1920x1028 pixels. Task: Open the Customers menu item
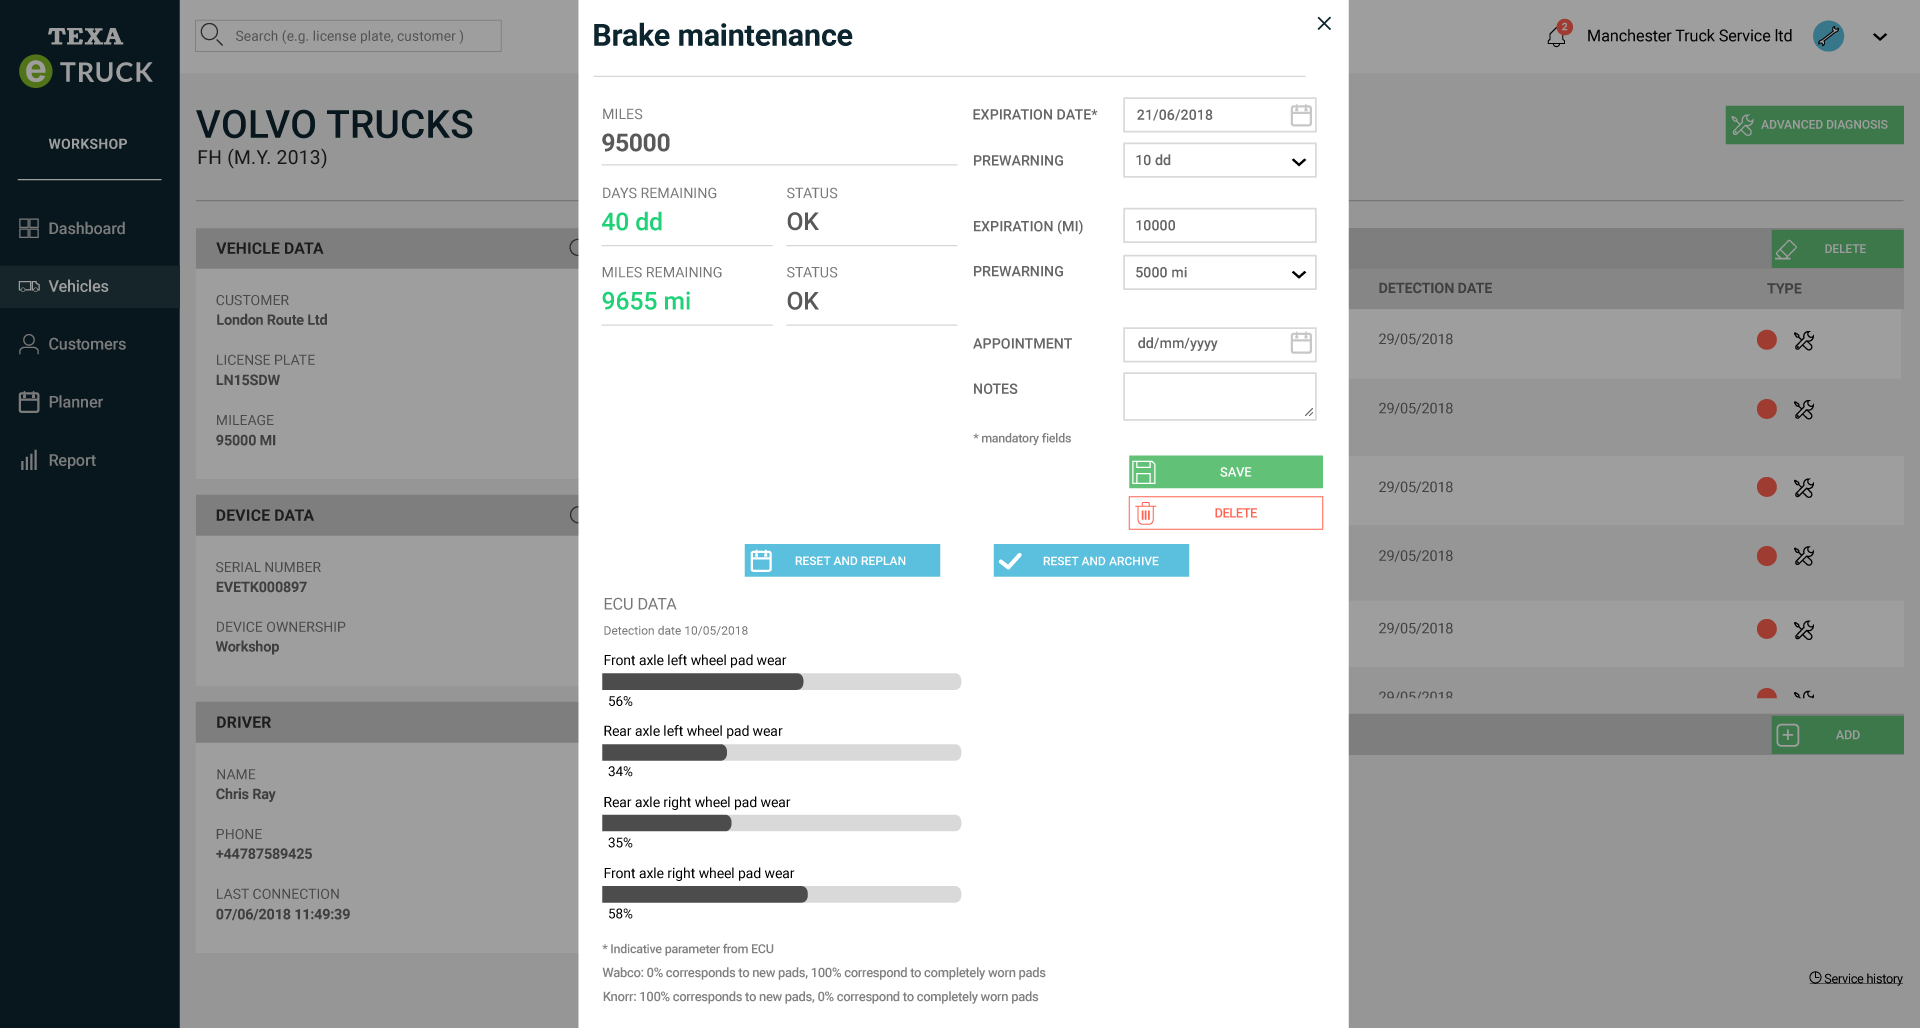[x=89, y=344]
